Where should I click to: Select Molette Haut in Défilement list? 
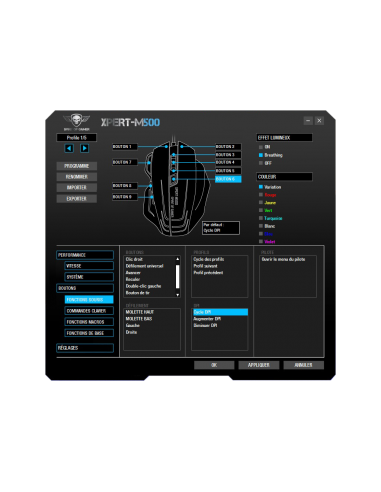click(140, 312)
